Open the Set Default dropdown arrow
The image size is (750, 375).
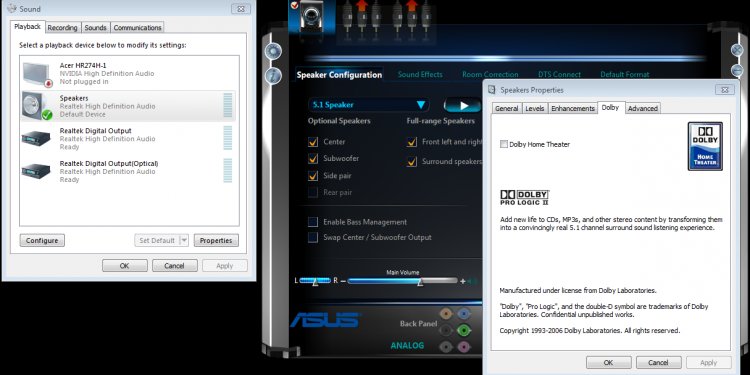click(184, 240)
